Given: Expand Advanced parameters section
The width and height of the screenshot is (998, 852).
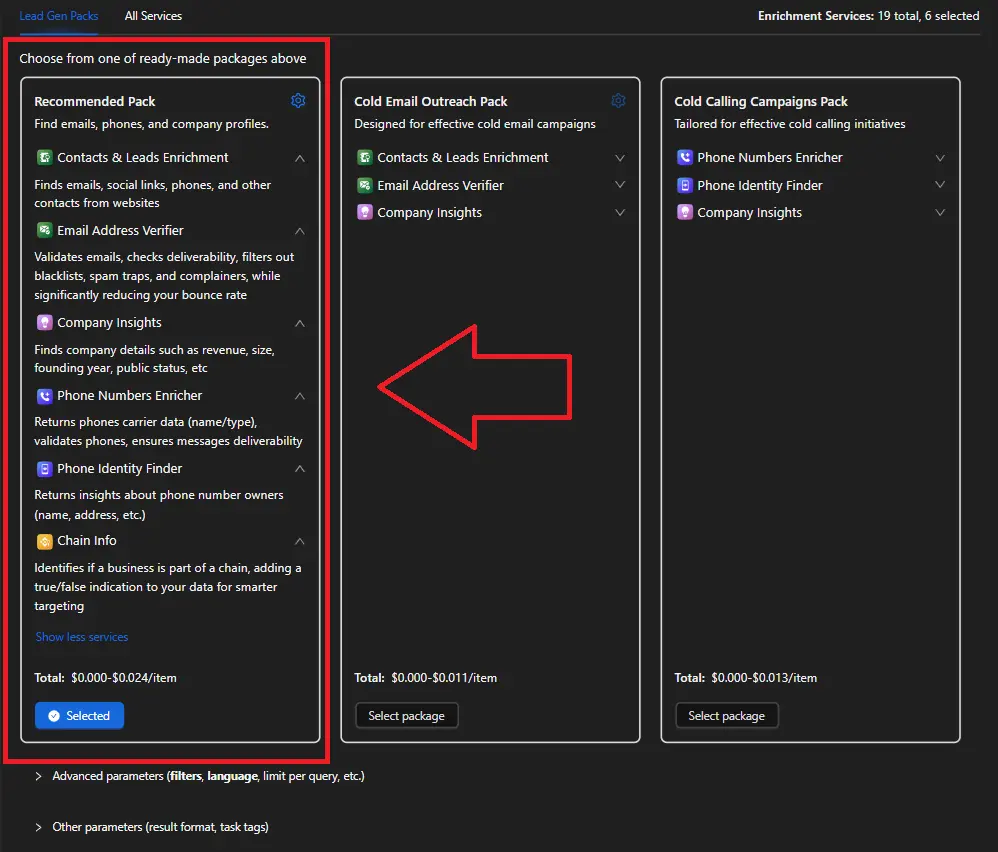Looking at the screenshot, I should [39, 776].
